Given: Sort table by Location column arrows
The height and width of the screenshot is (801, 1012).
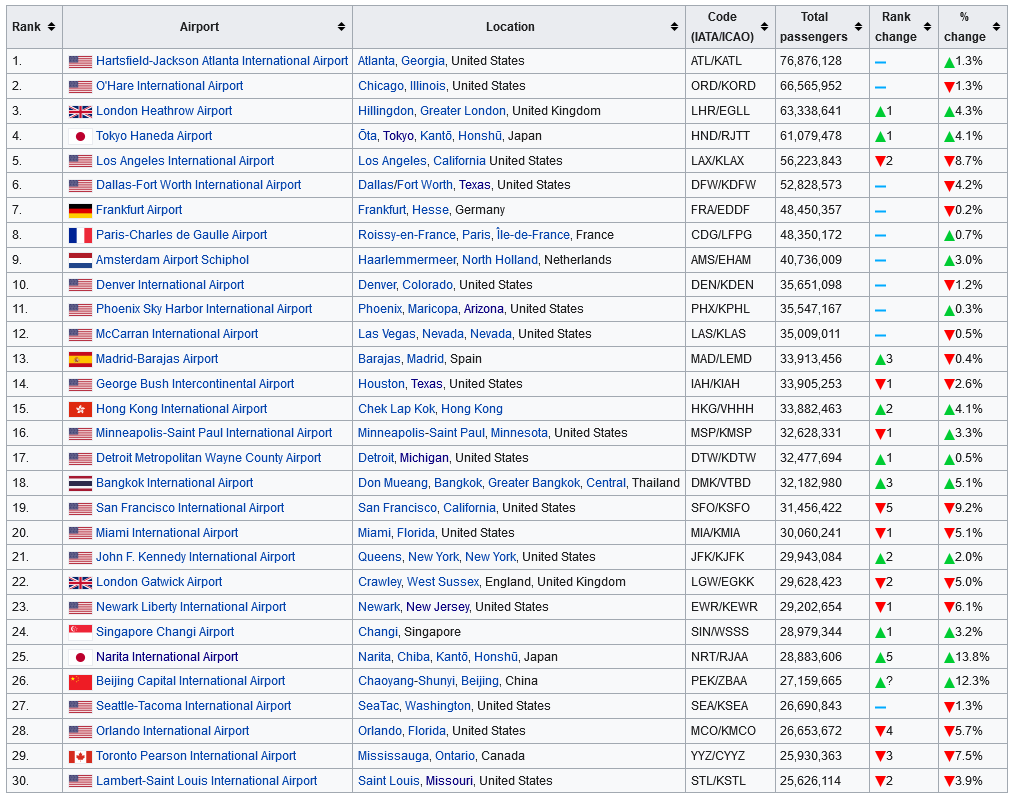Looking at the screenshot, I should (x=674, y=27).
